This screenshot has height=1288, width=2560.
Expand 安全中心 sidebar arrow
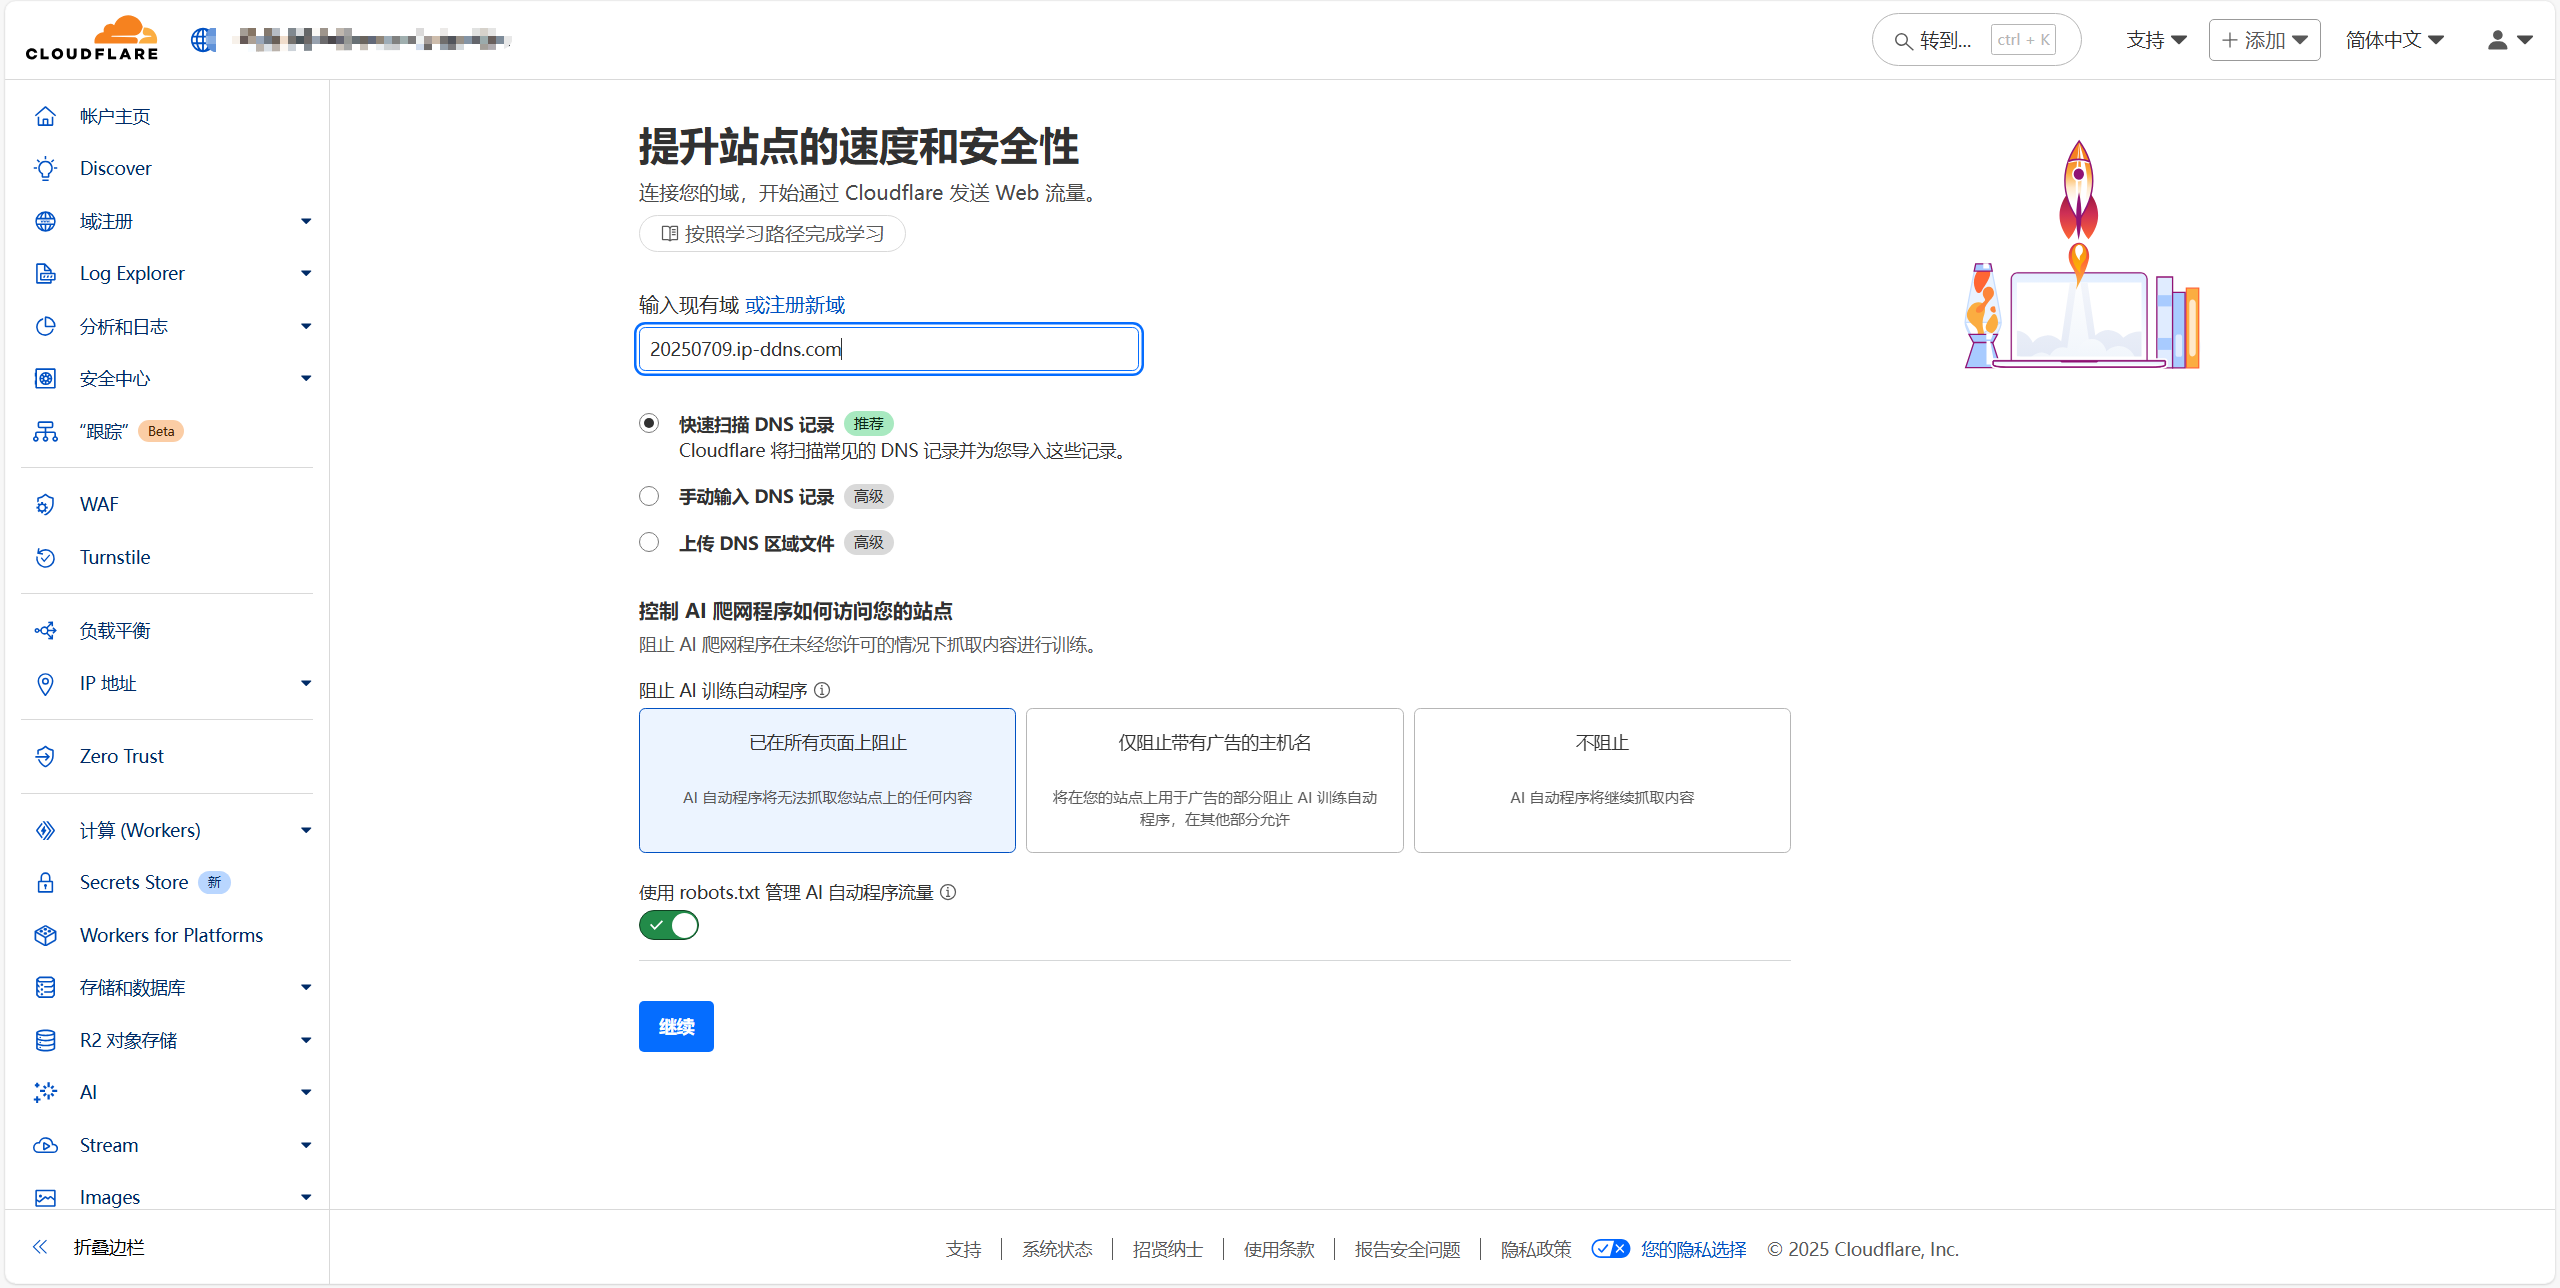point(306,378)
